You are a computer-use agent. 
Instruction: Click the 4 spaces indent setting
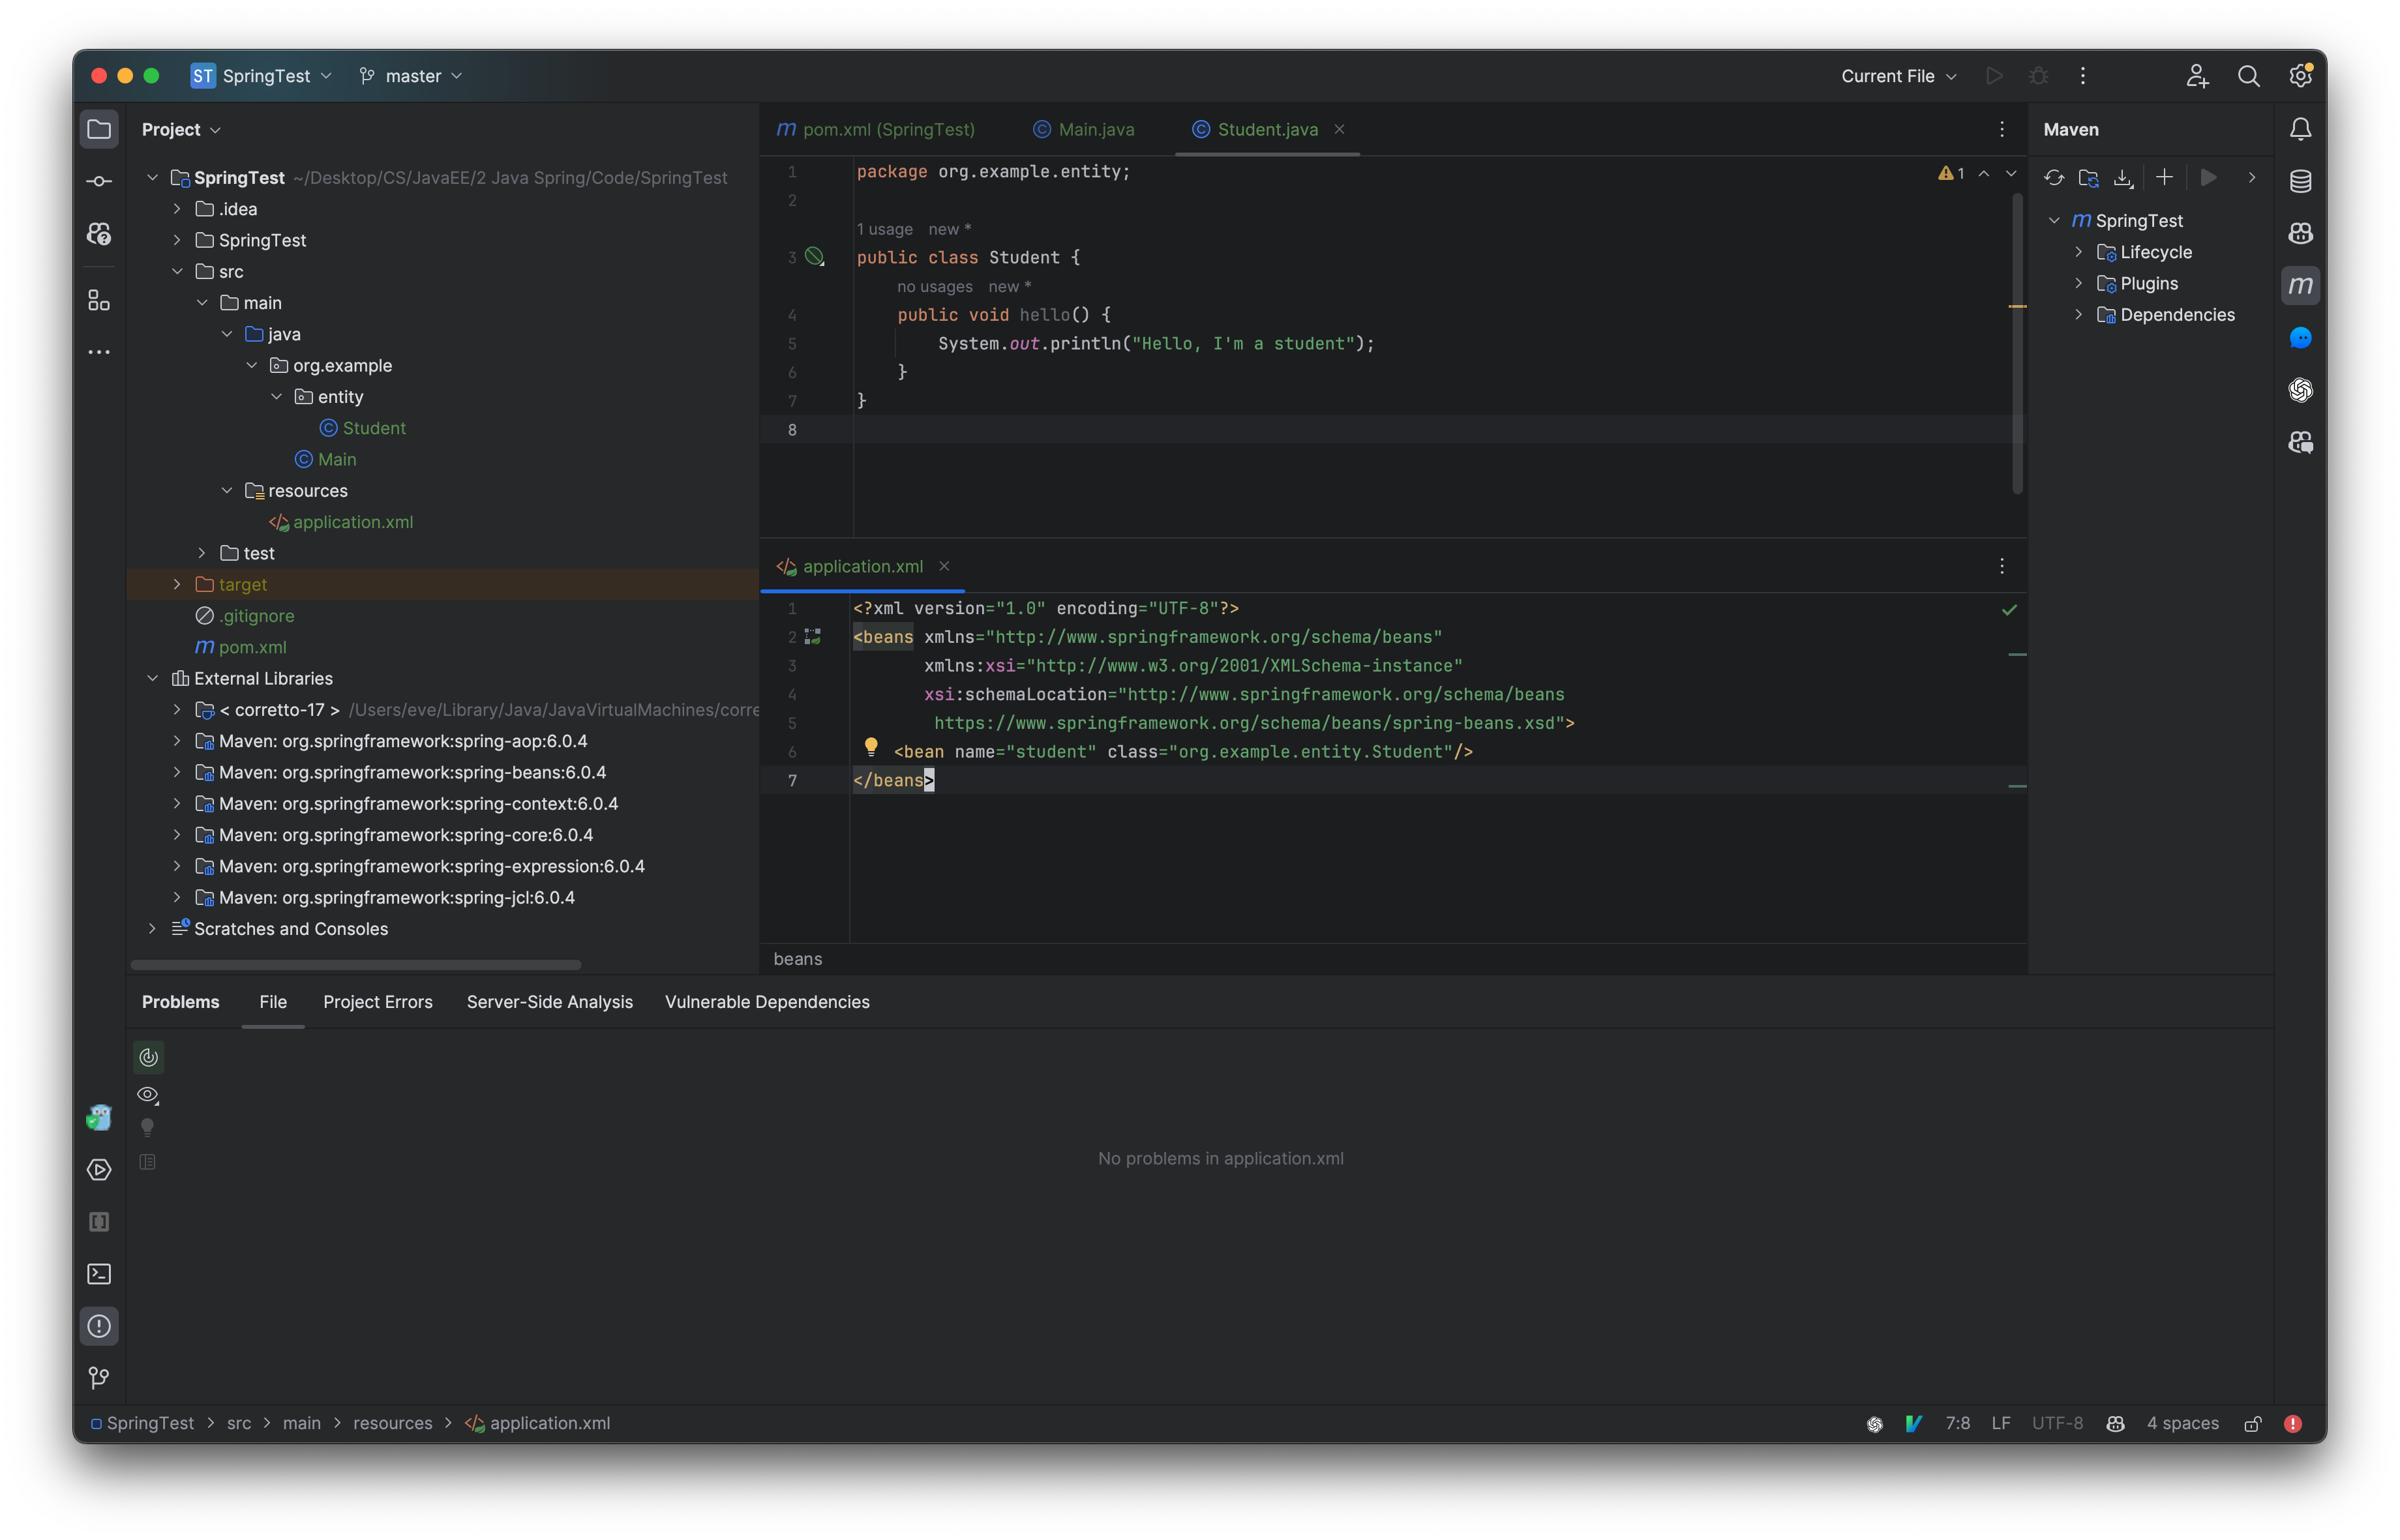(2183, 1423)
